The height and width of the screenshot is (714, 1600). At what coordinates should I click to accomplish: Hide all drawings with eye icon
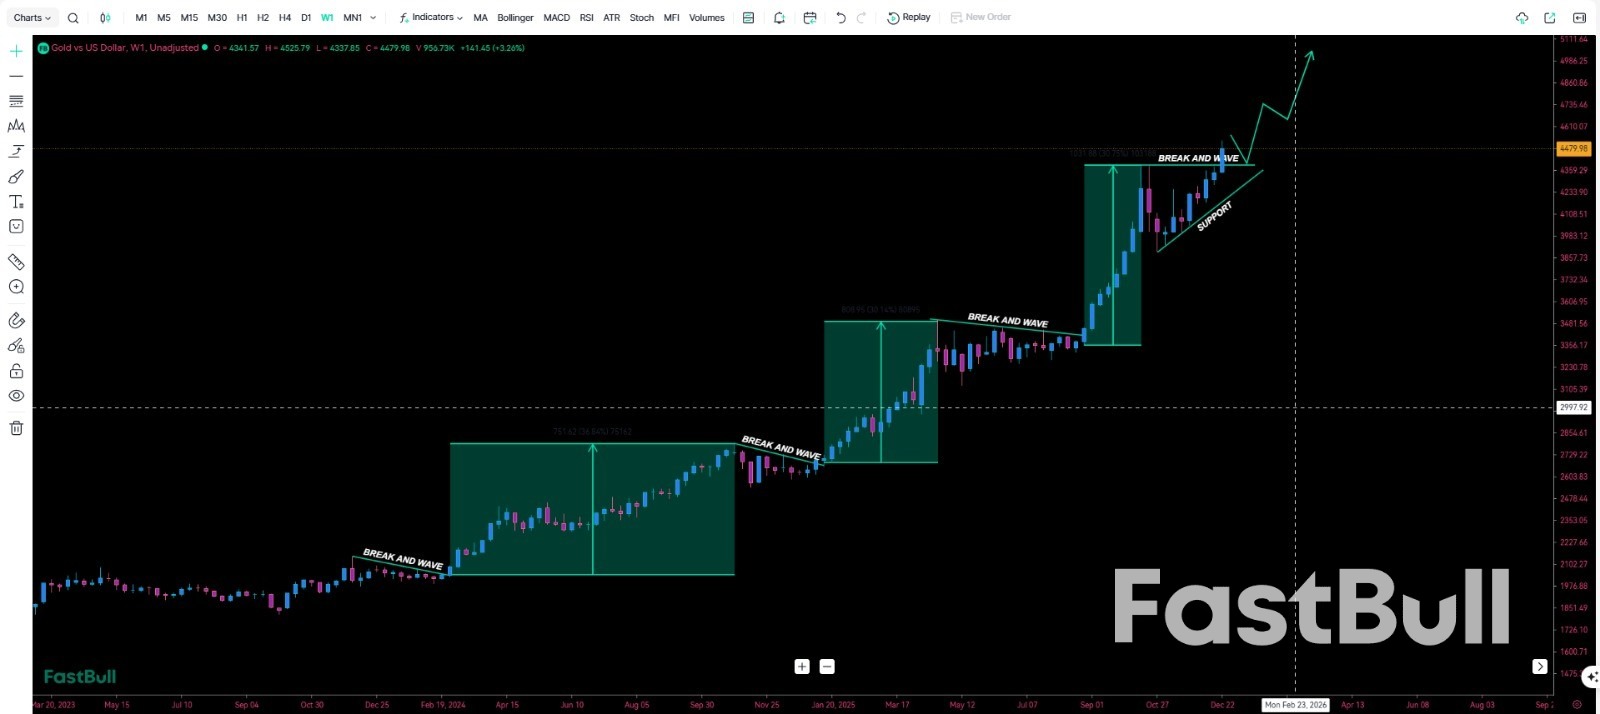tap(16, 396)
